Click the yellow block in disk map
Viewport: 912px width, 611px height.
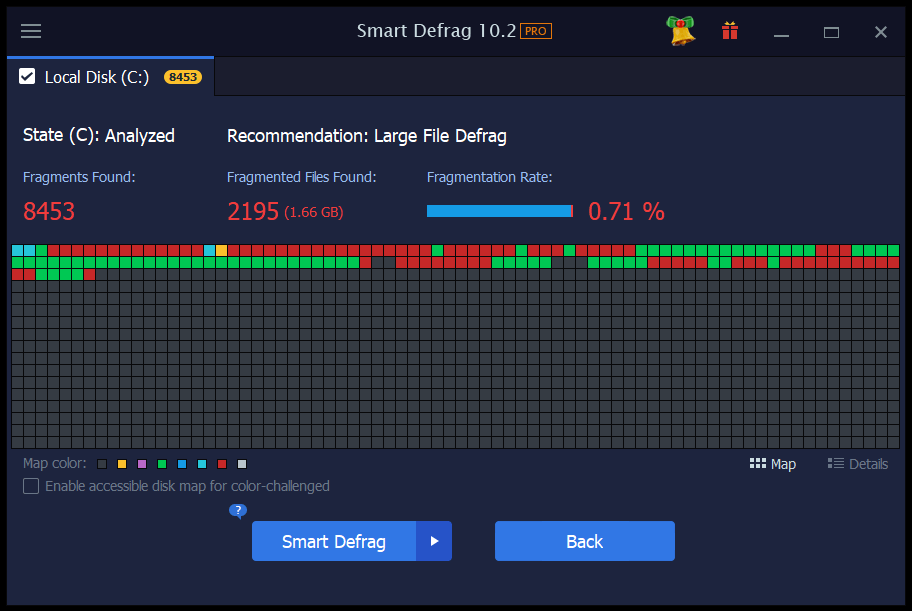pos(221,250)
